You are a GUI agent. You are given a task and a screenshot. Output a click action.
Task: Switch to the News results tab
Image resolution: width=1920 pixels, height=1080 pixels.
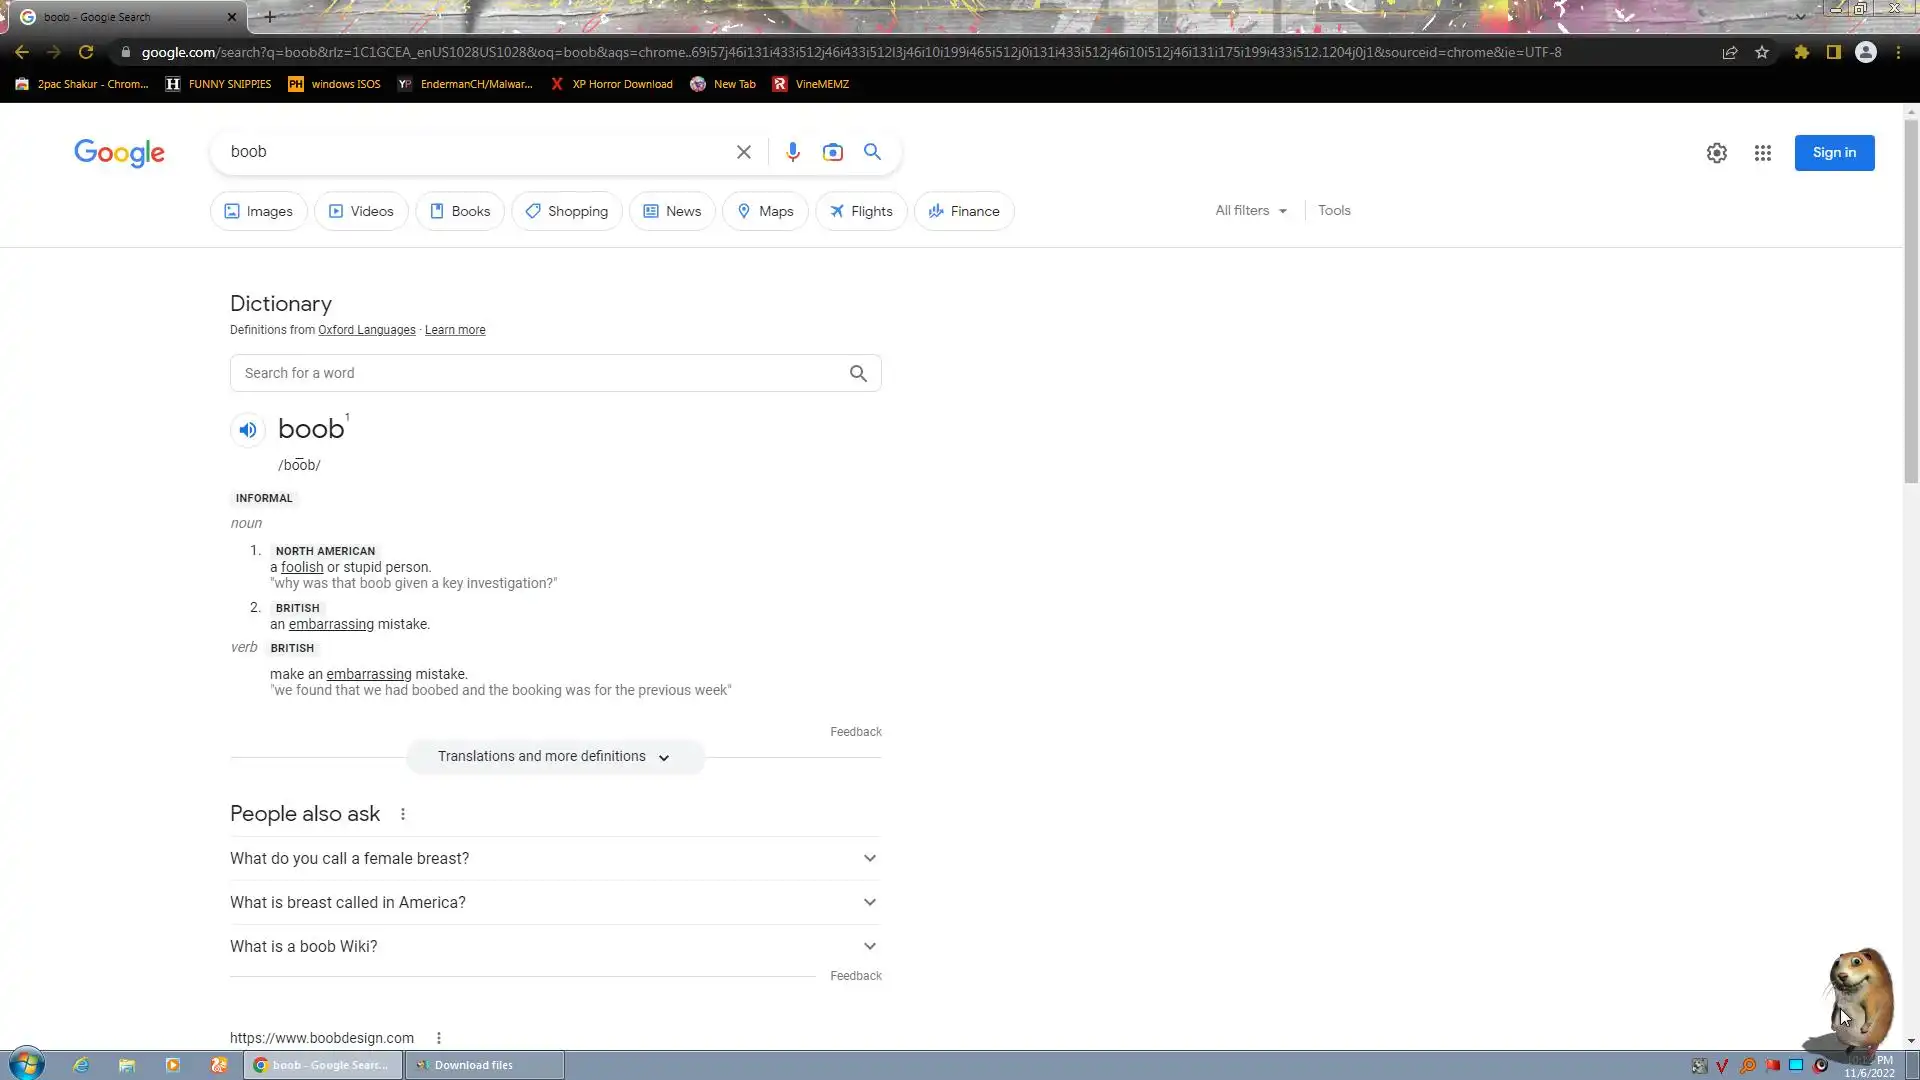click(672, 211)
